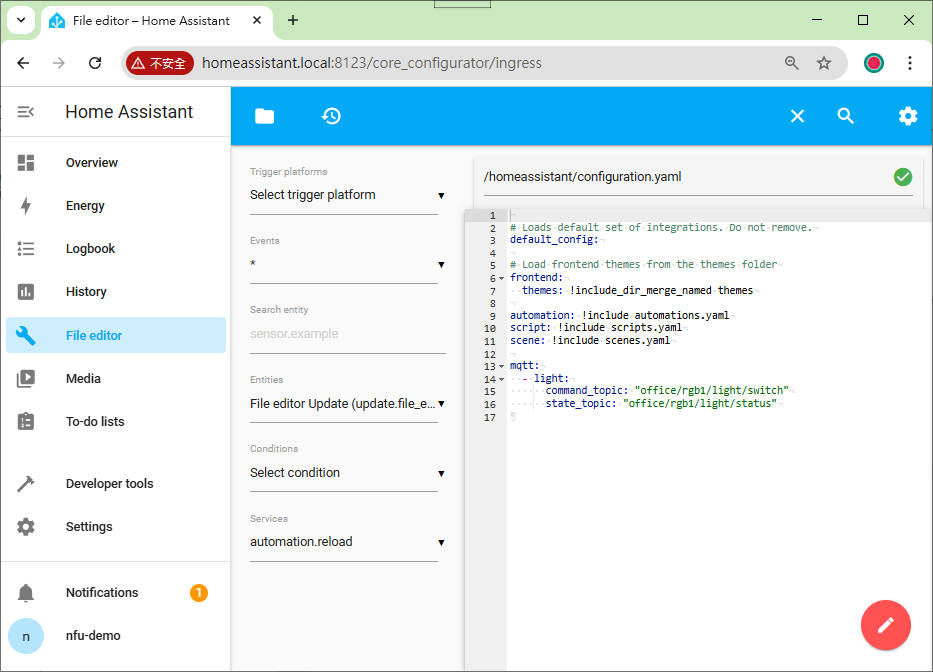Click the browser back button

pos(23,63)
